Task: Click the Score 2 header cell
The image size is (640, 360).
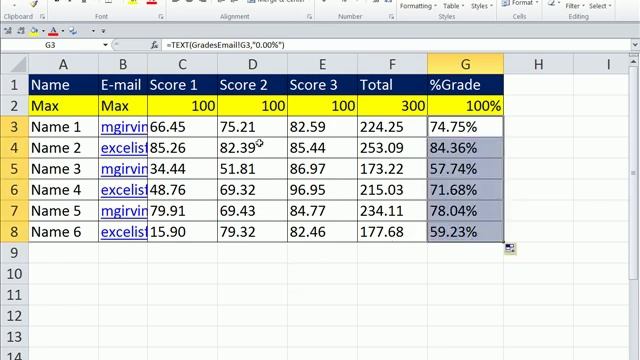Action: pos(252,85)
